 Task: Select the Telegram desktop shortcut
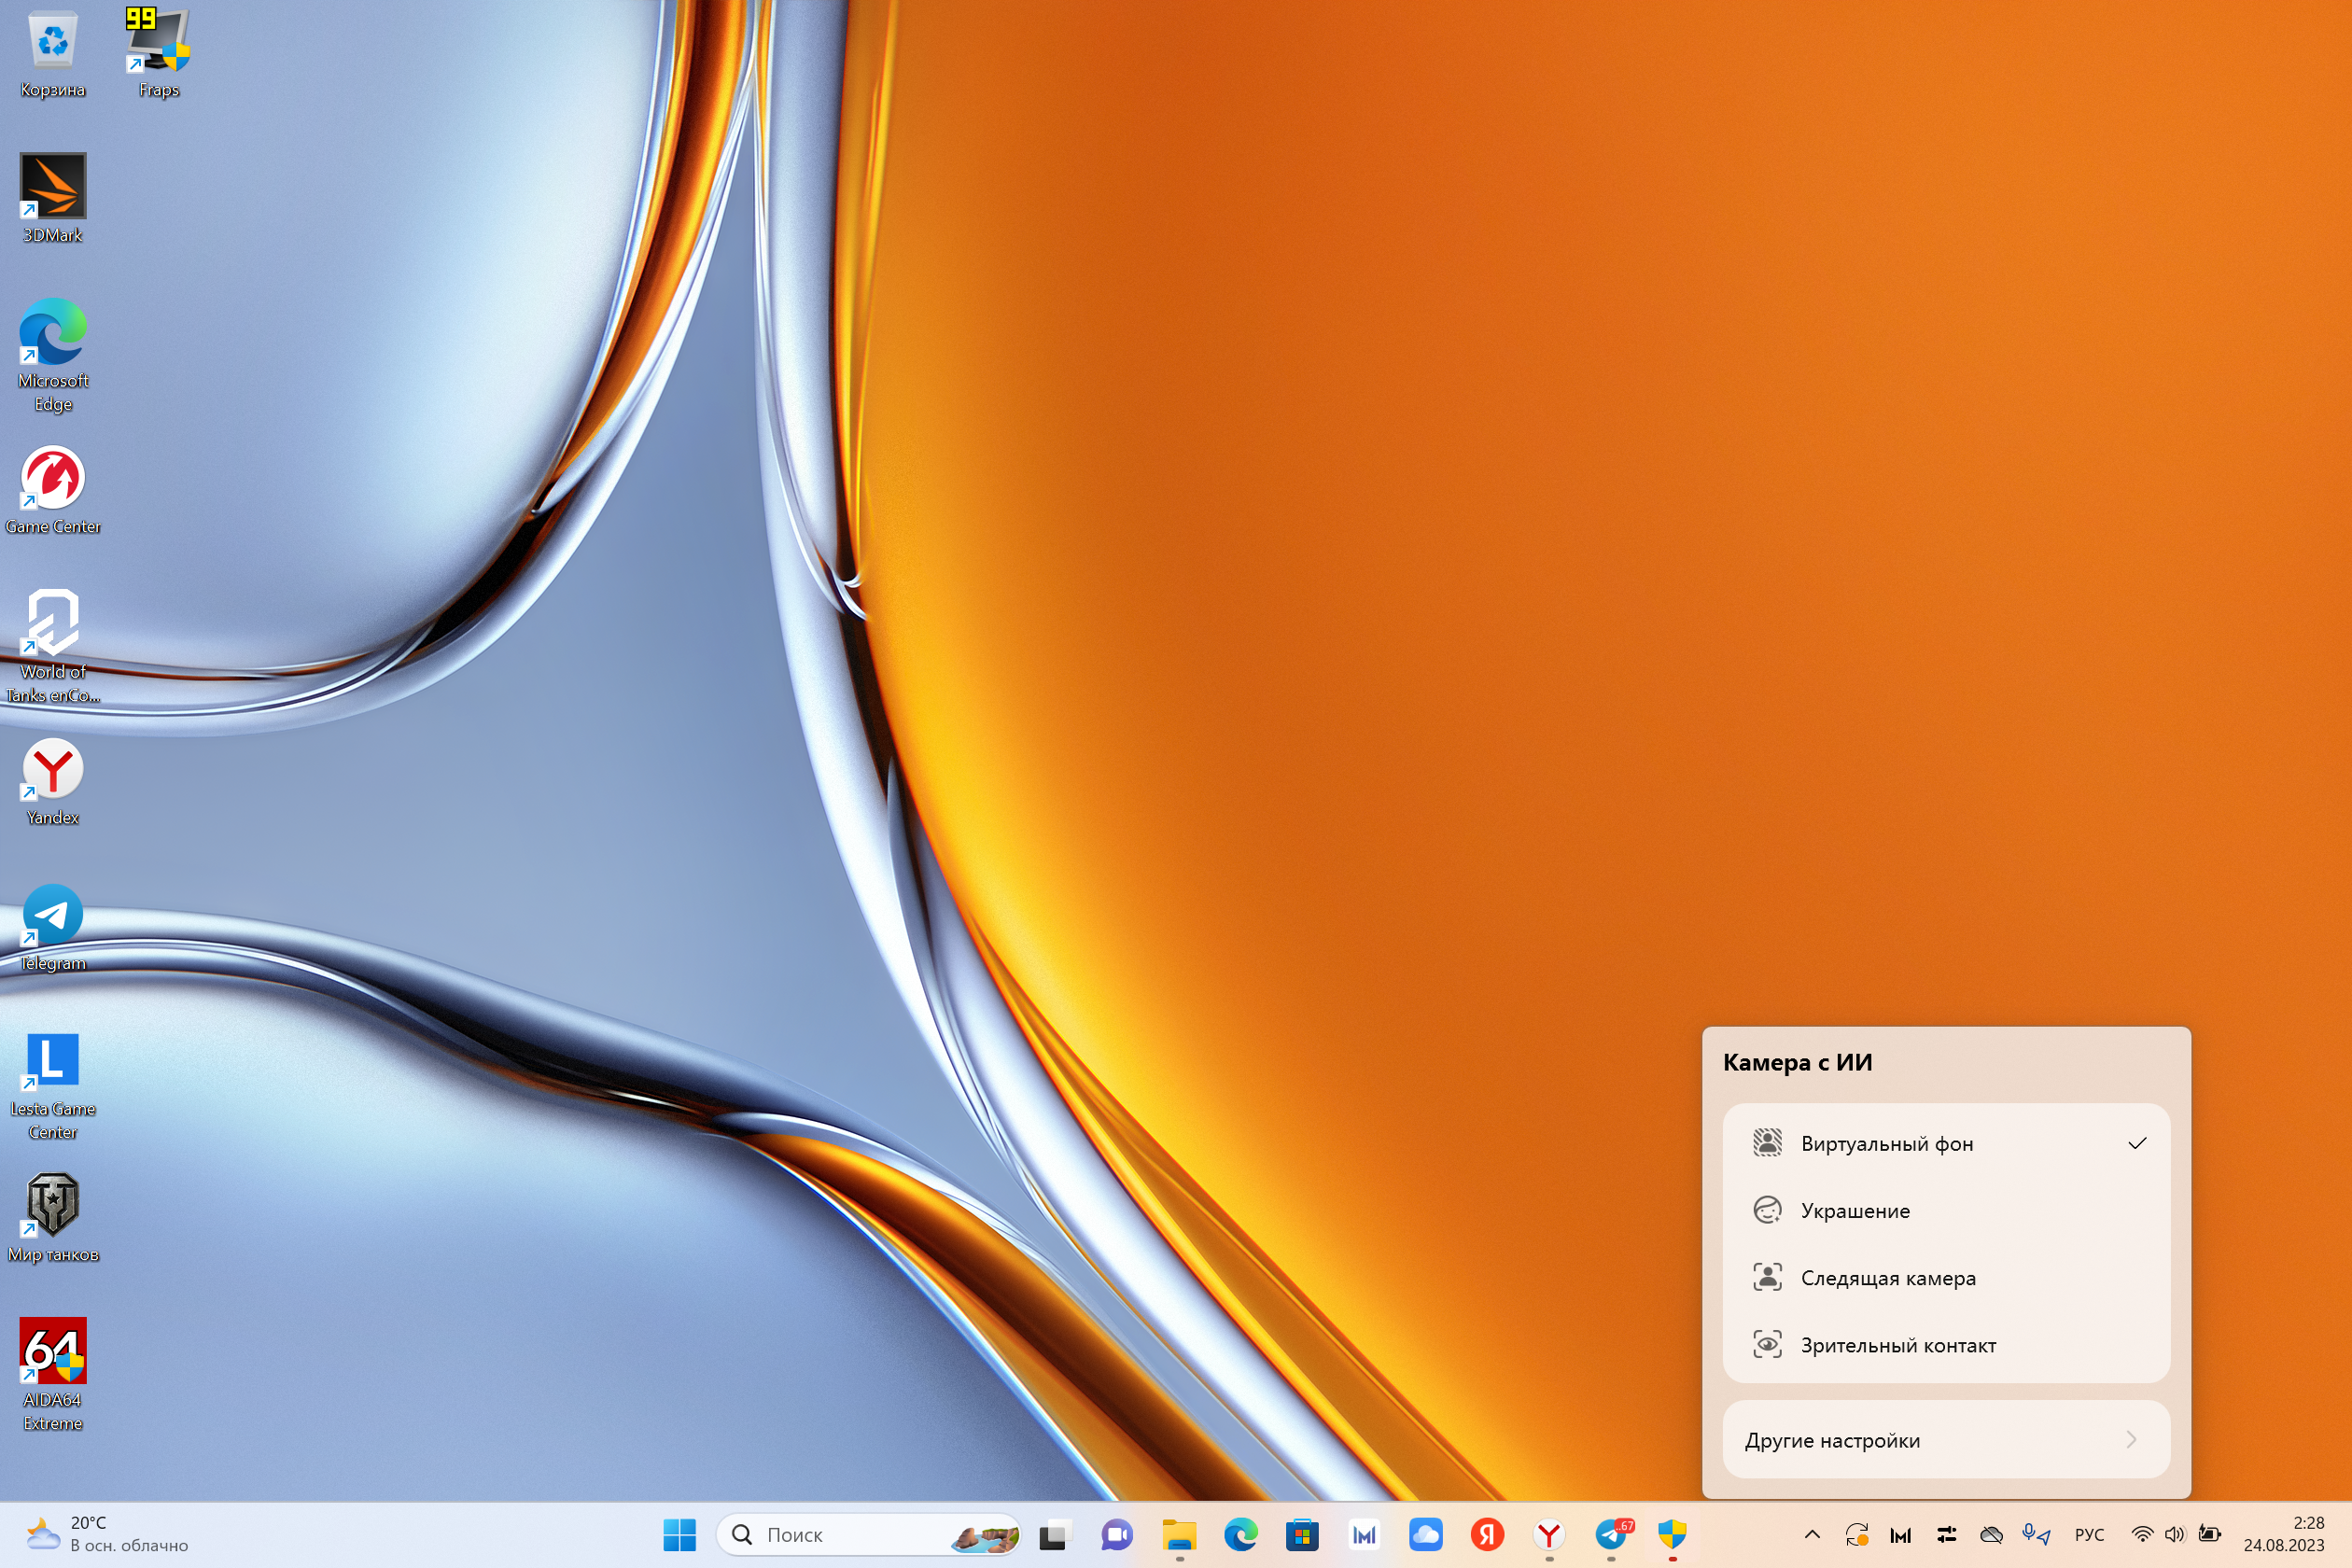click(52, 928)
